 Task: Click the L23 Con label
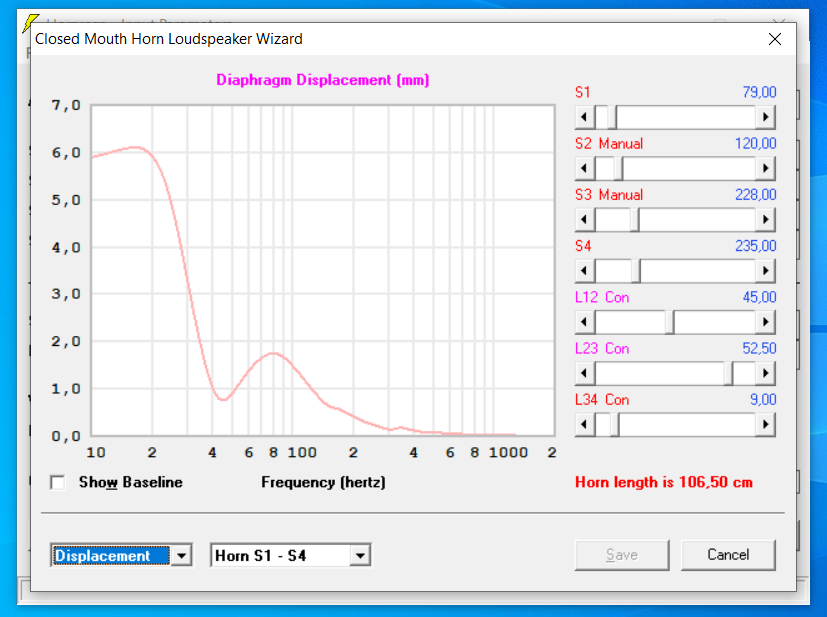(602, 349)
